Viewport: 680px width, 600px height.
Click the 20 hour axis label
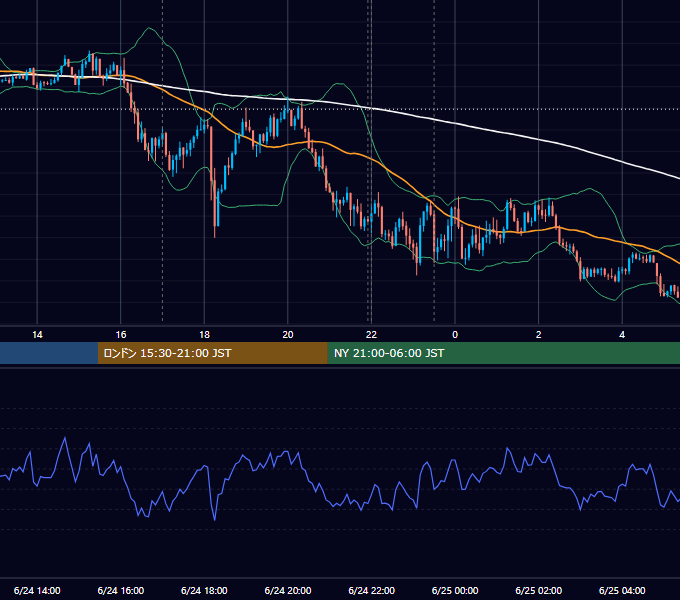pos(288,335)
